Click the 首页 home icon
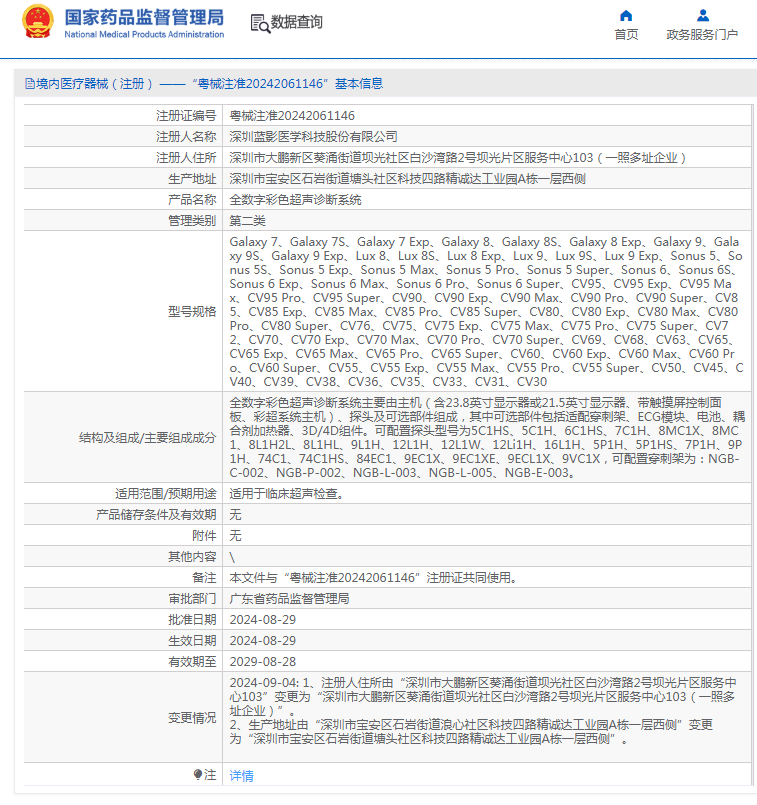Image resolution: width=757 pixels, height=805 pixels. (626, 16)
